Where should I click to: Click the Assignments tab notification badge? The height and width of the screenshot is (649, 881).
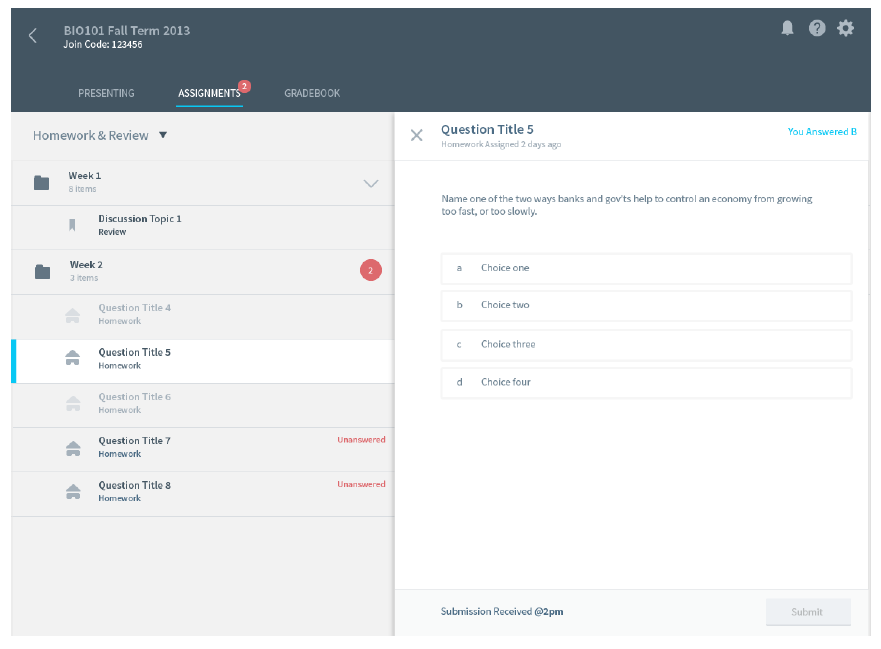point(244,86)
